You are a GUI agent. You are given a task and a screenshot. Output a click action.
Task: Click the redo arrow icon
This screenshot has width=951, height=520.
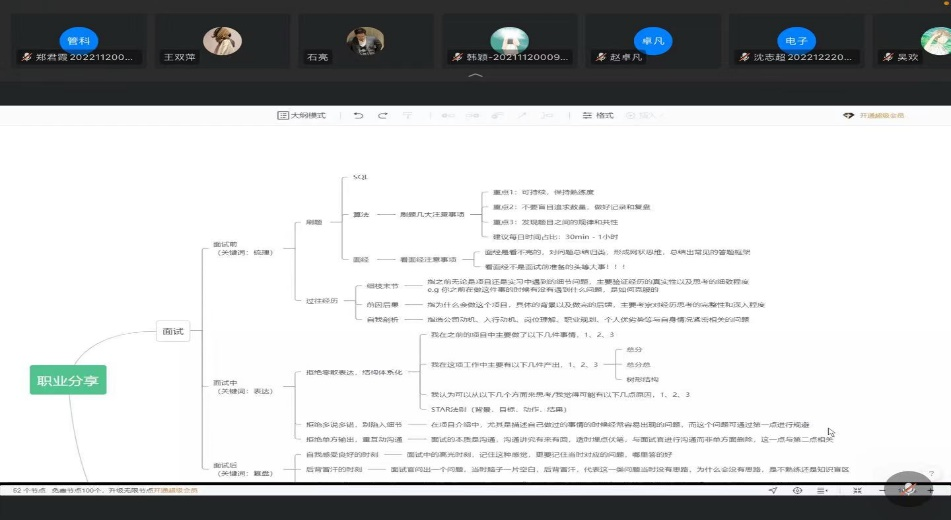pyautogui.click(x=383, y=116)
